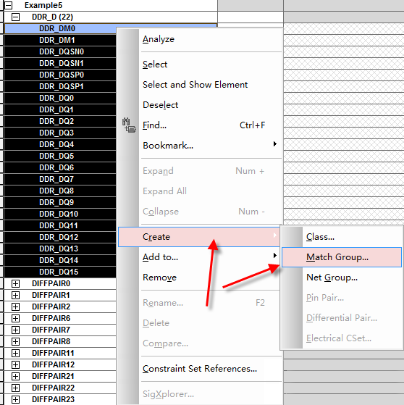Expand the DIFFPAIR12 row
Image resolution: width=404 pixels, height=405 pixels.
coord(15,365)
